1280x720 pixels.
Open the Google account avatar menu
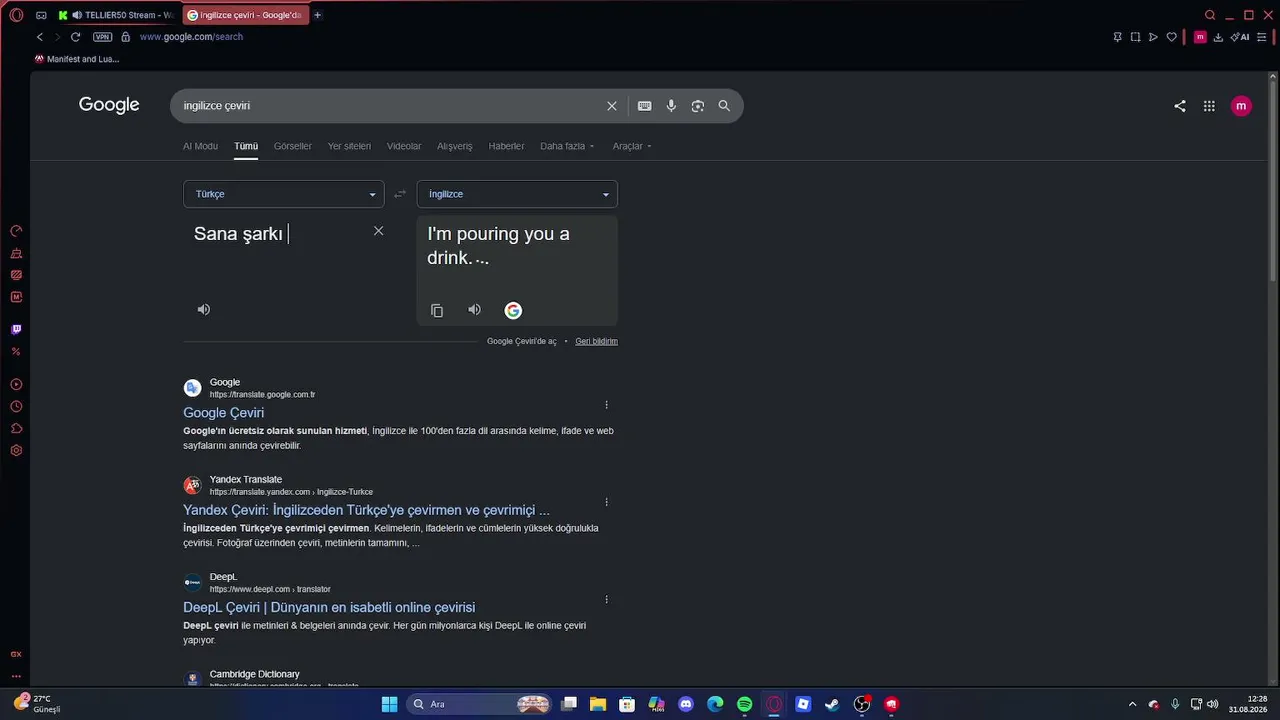point(1241,106)
